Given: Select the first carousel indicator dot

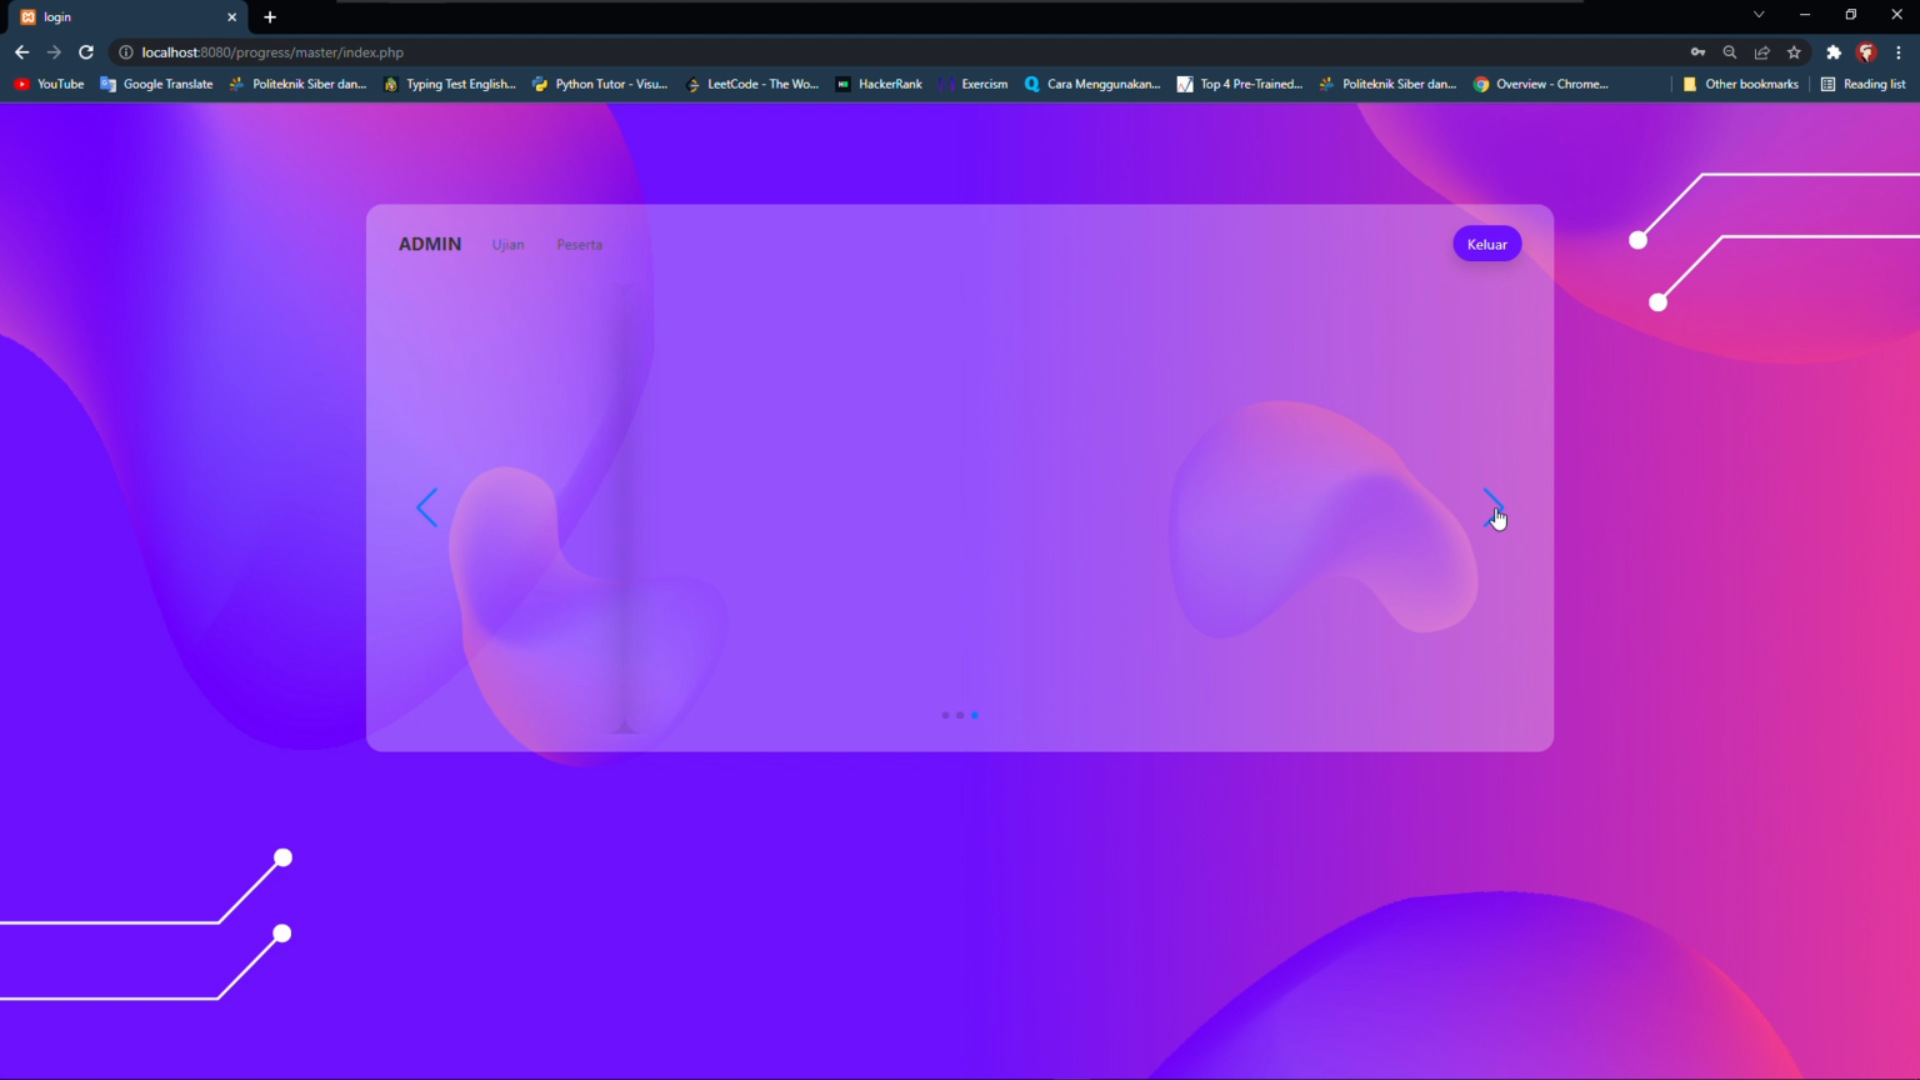Looking at the screenshot, I should 945,715.
